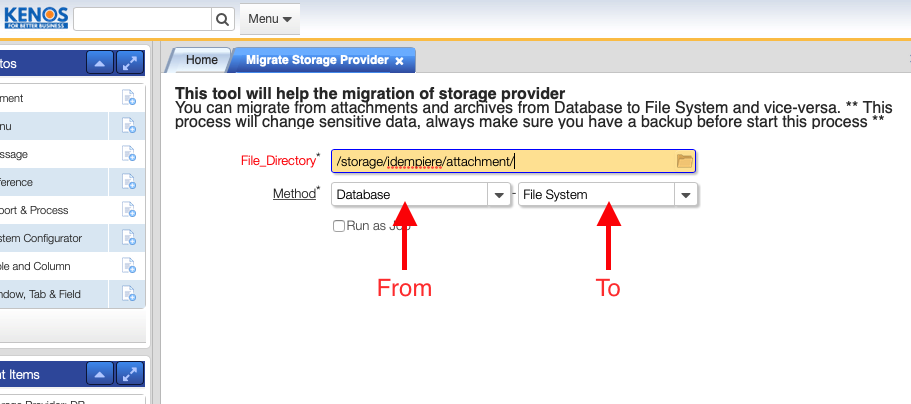This screenshot has height=404, width=911.
Task: Click the File_Directory path input field
Action: pyautogui.click(x=500, y=161)
